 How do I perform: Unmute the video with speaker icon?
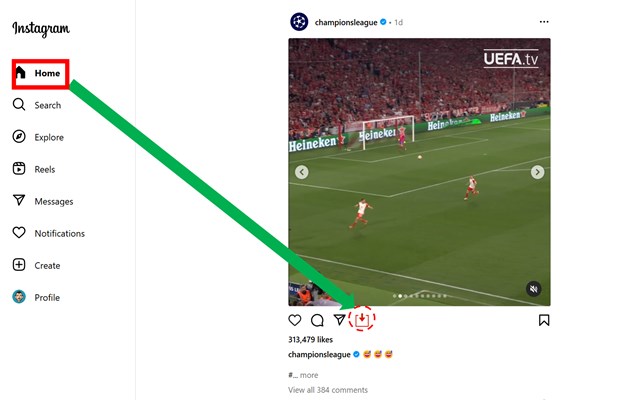[533, 289]
